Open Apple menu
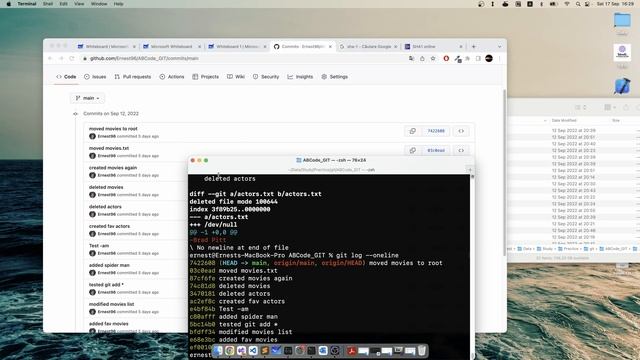The width and height of the screenshot is (640, 360). click(x=9, y=4)
